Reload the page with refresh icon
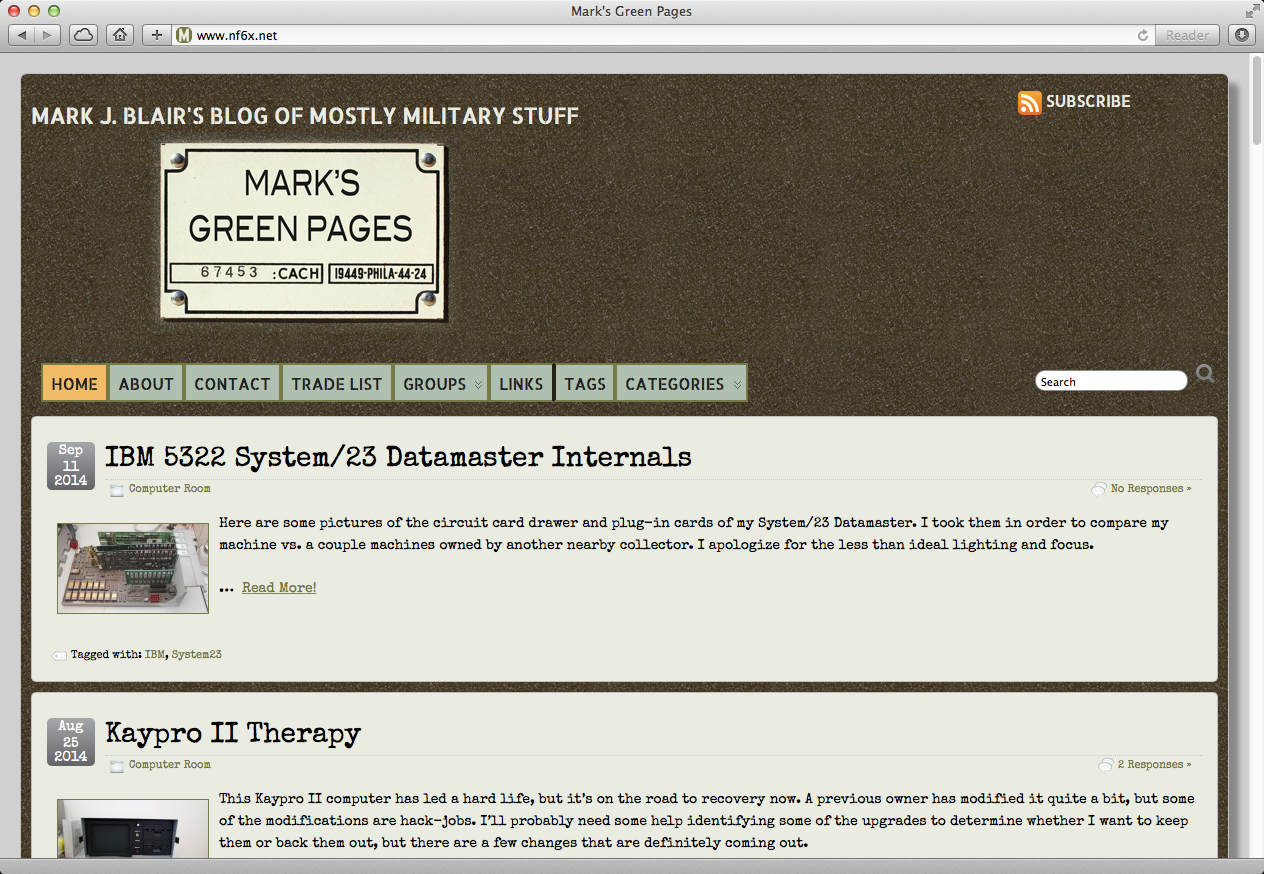The height and width of the screenshot is (874, 1264). [1143, 35]
